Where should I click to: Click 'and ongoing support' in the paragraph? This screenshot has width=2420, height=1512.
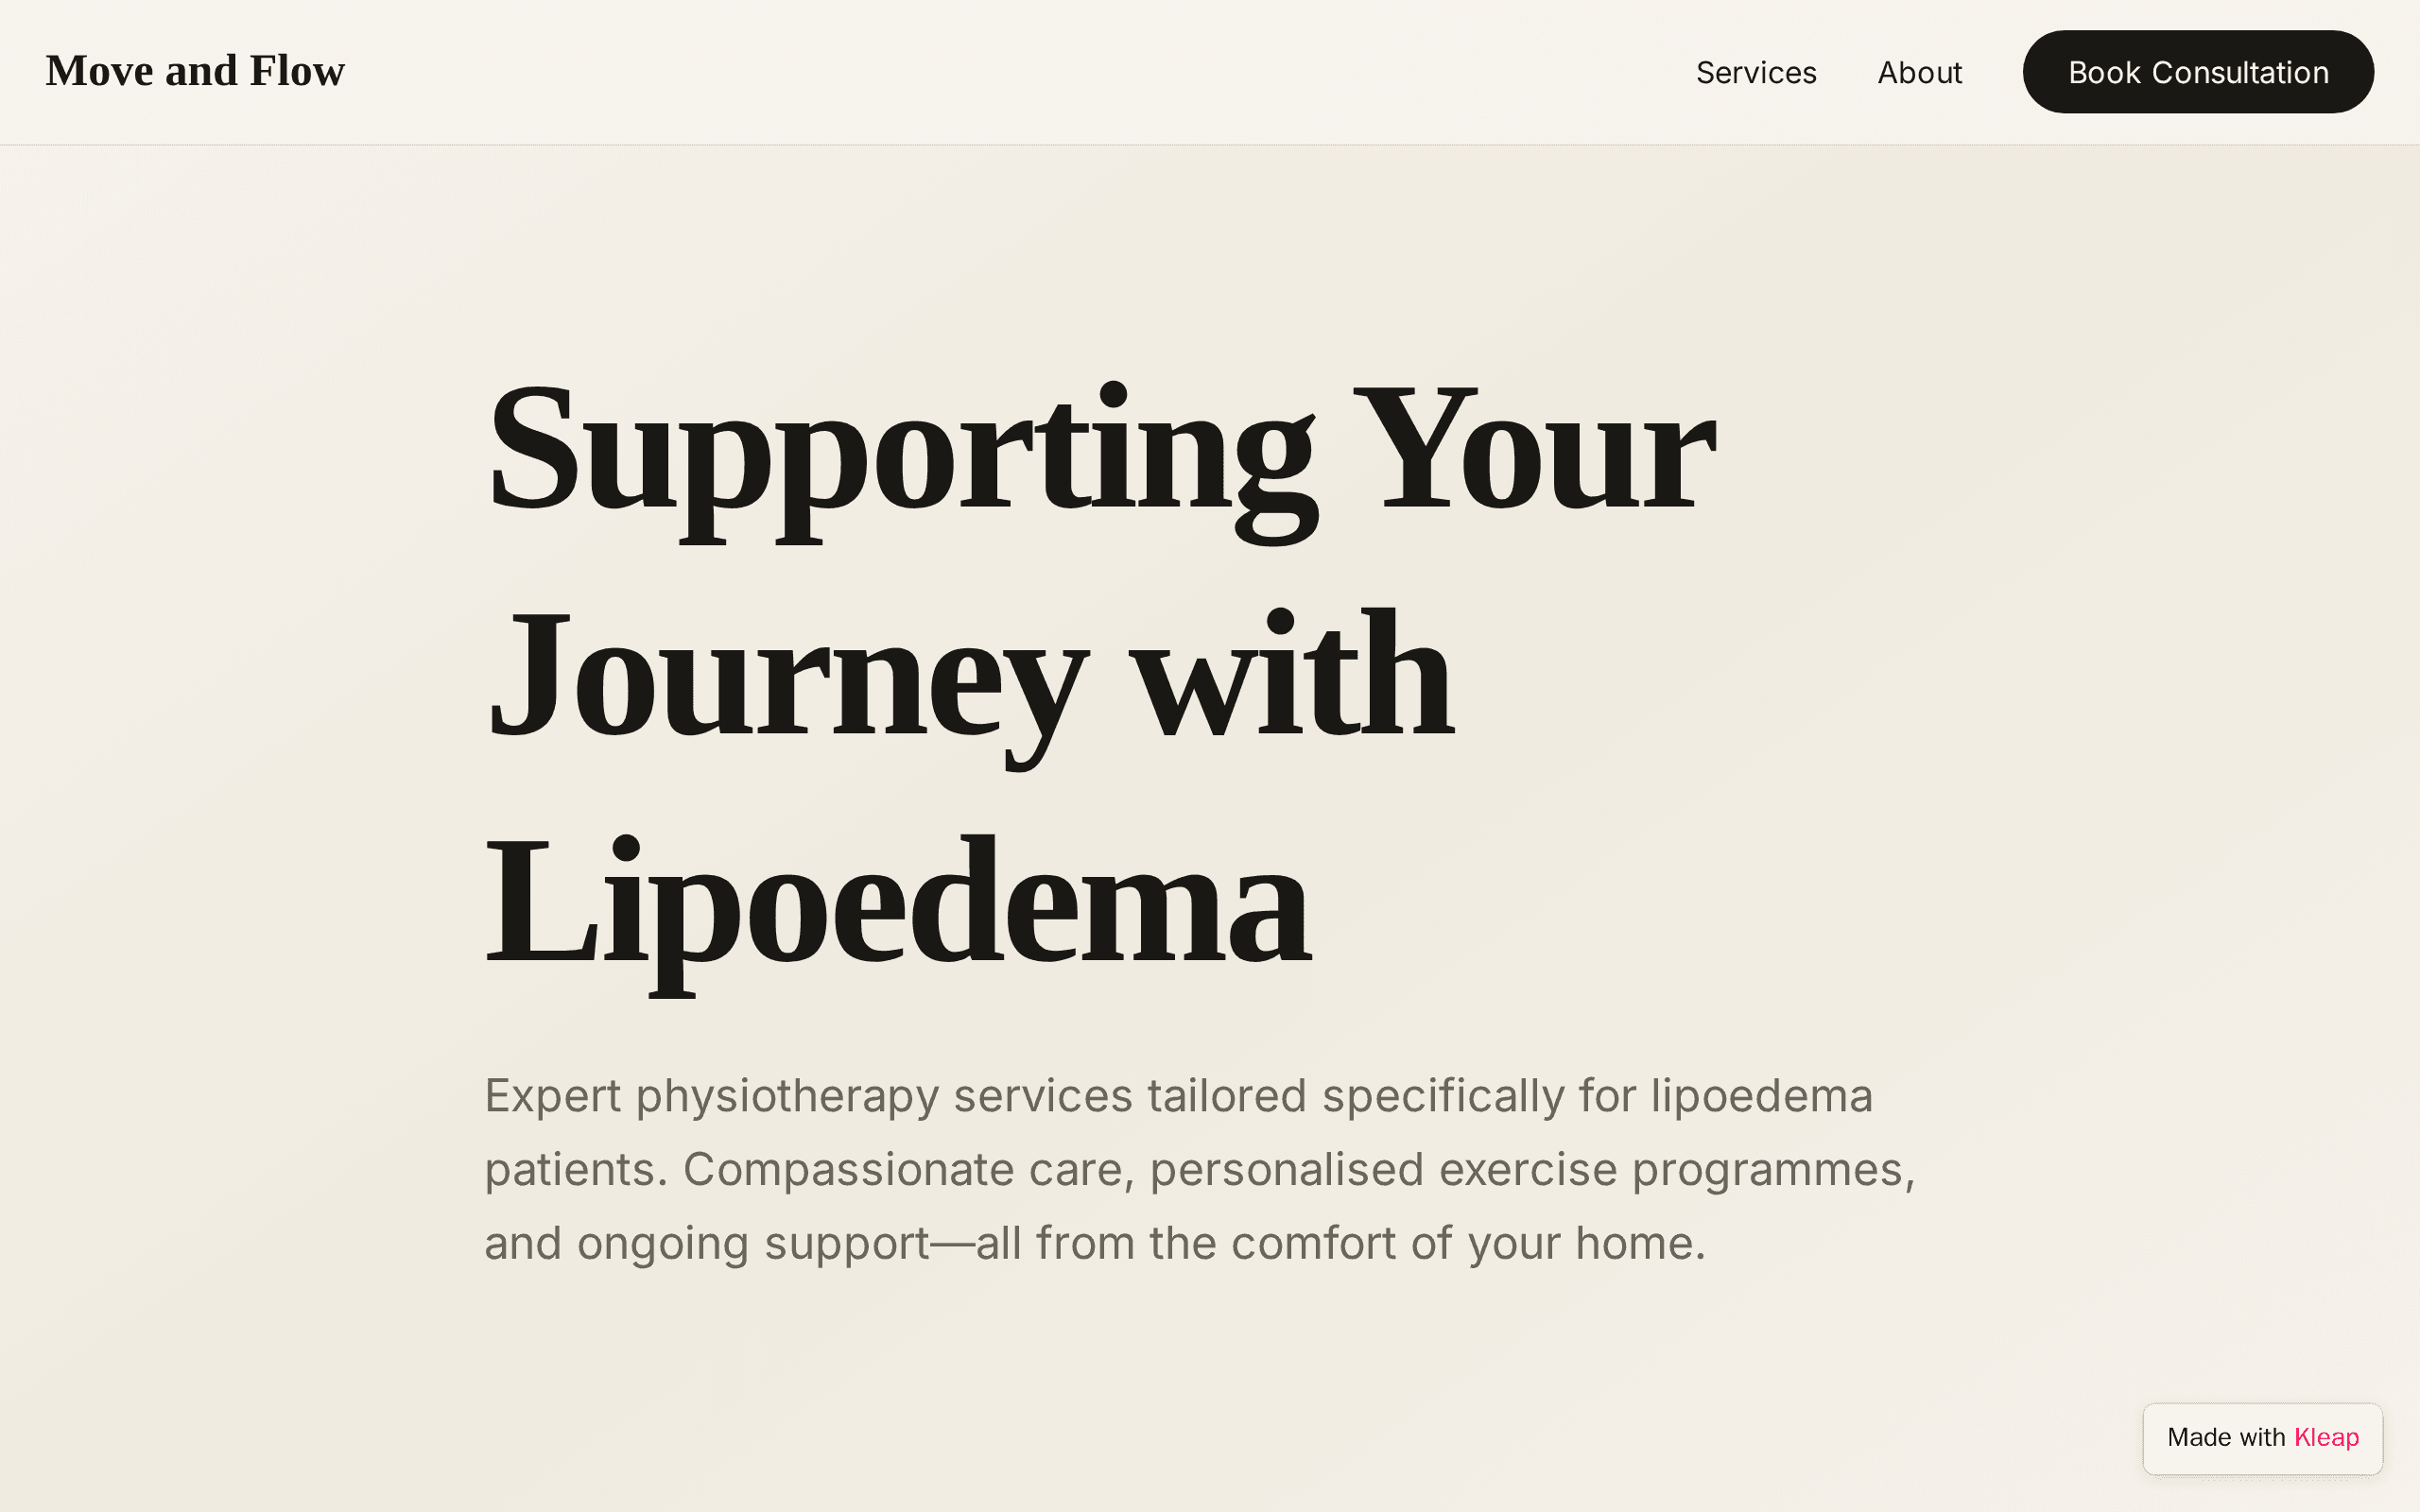[x=708, y=1245]
